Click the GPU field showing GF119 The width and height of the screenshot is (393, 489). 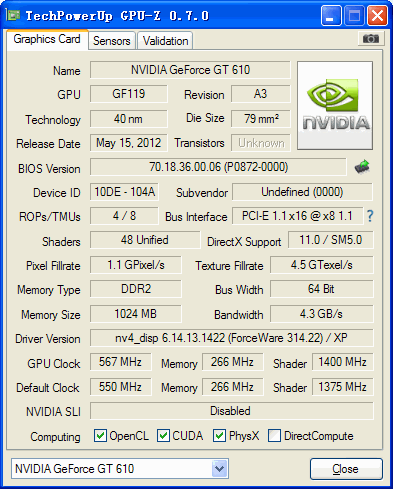(x=129, y=94)
